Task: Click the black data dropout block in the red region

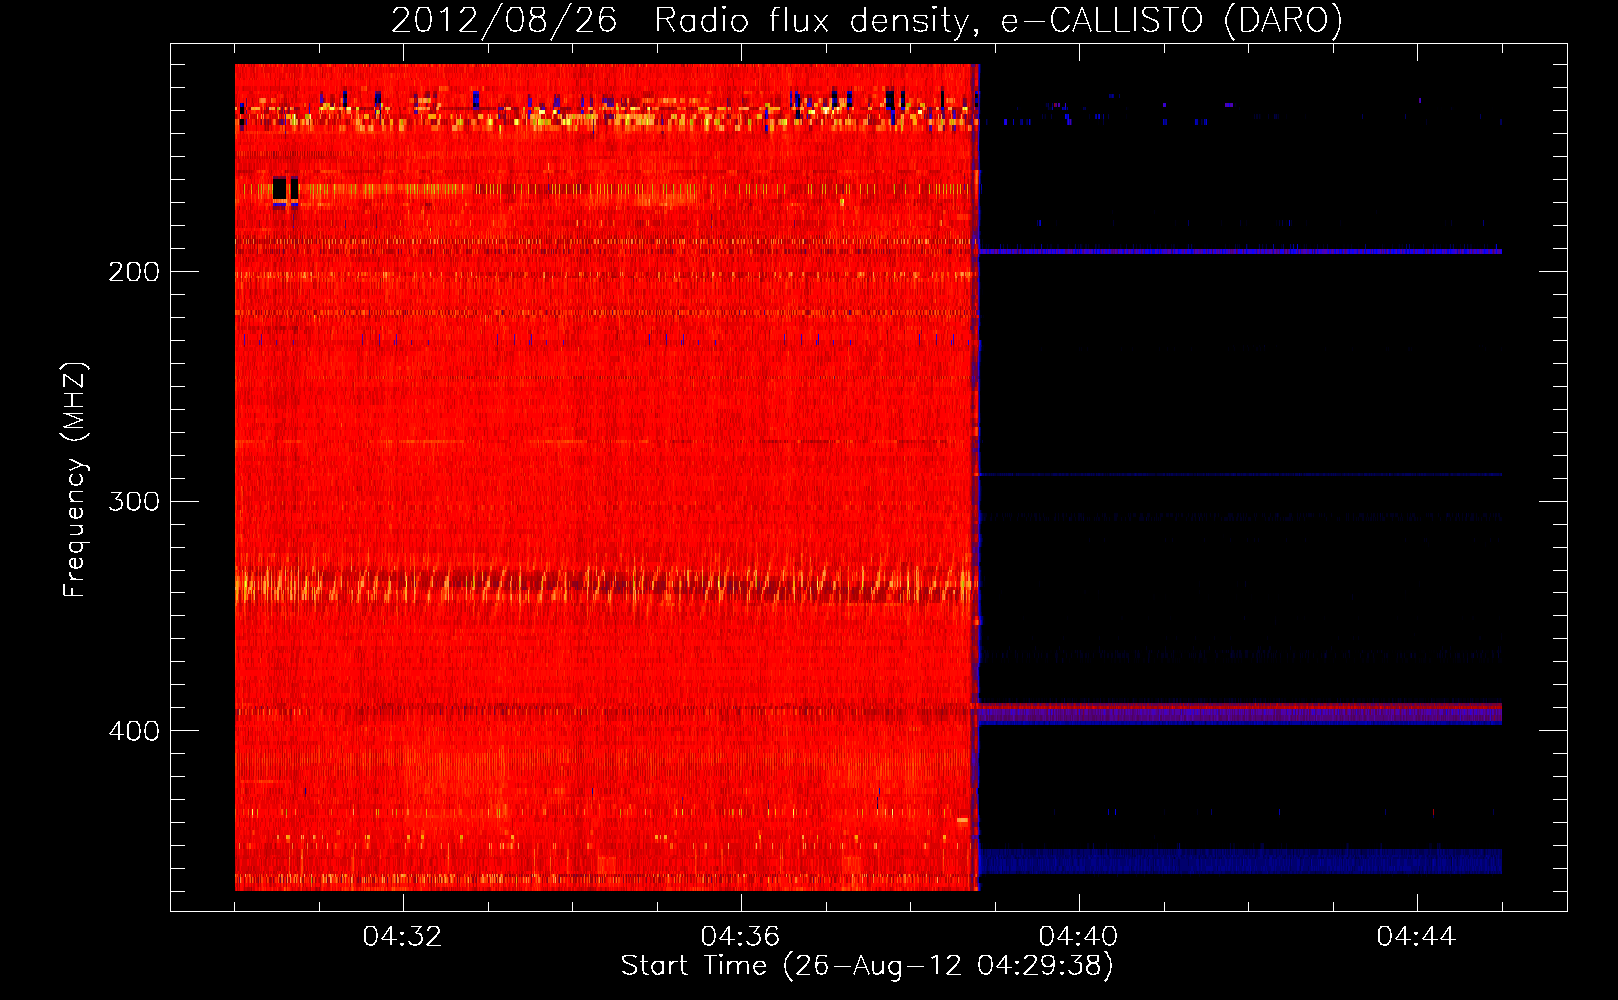Action: coord(285,189)
